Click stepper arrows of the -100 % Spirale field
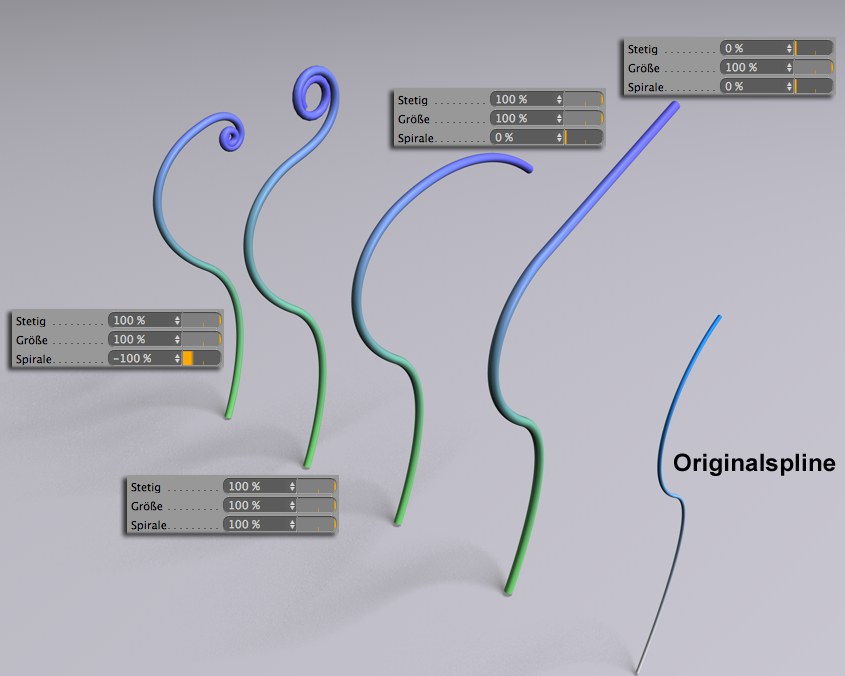 coord(177,358)
